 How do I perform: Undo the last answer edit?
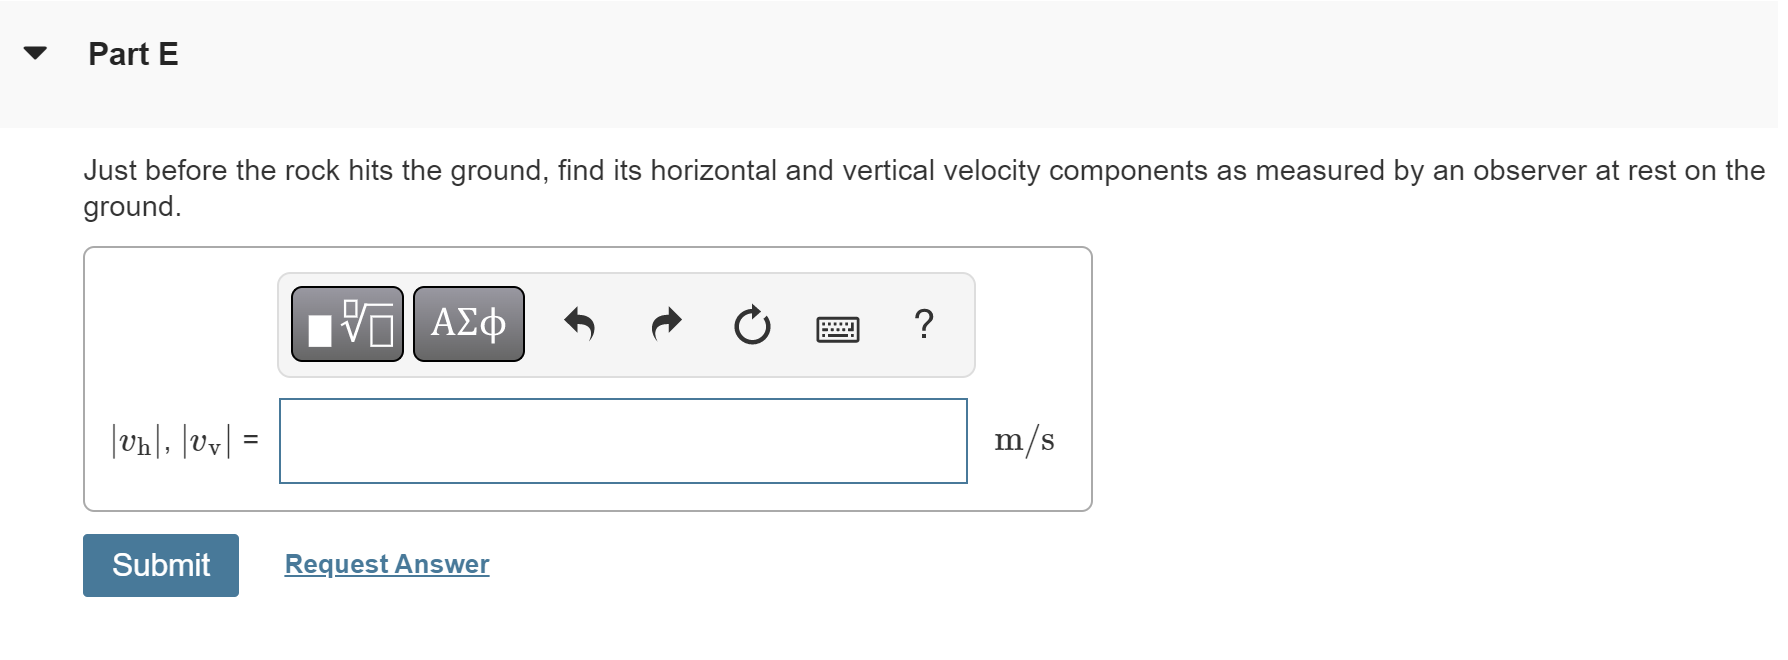point(580,324)
